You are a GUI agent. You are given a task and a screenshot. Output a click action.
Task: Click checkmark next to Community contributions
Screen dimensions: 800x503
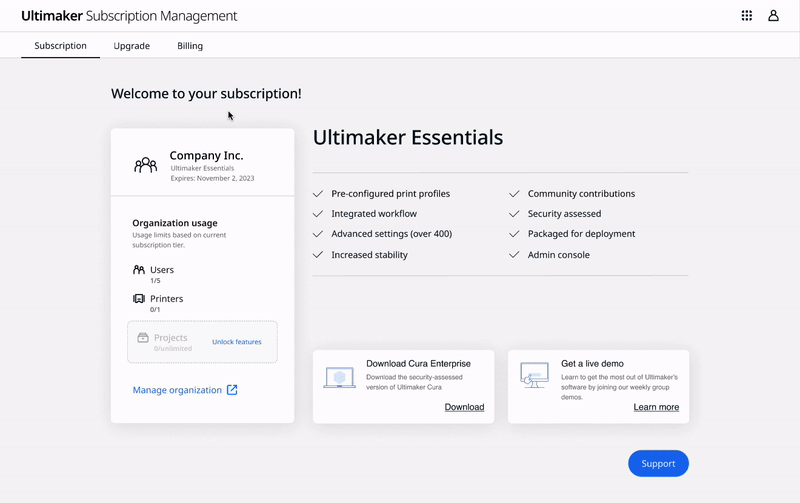514,194
